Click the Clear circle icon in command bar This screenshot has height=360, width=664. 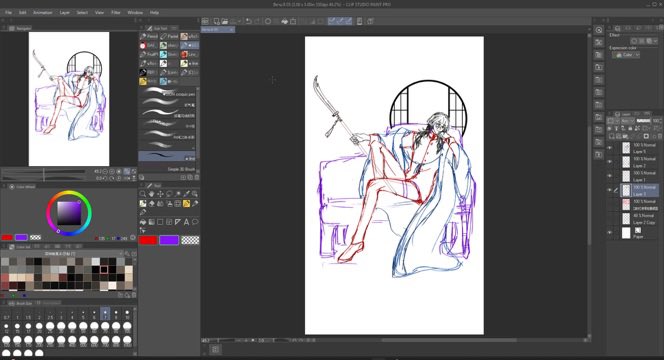tap(268, 21)
